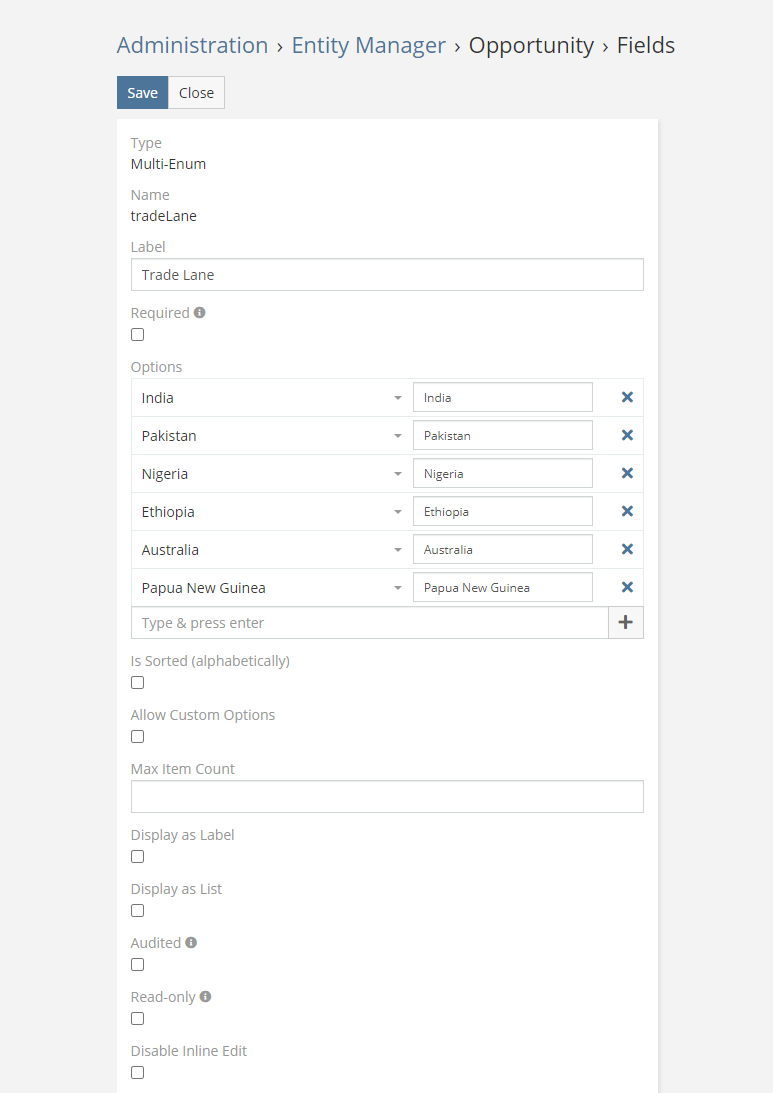The height and width of the screenshot is (1093, 773).
Task: Click the Max Item Count field
Action: pos(387,797)
